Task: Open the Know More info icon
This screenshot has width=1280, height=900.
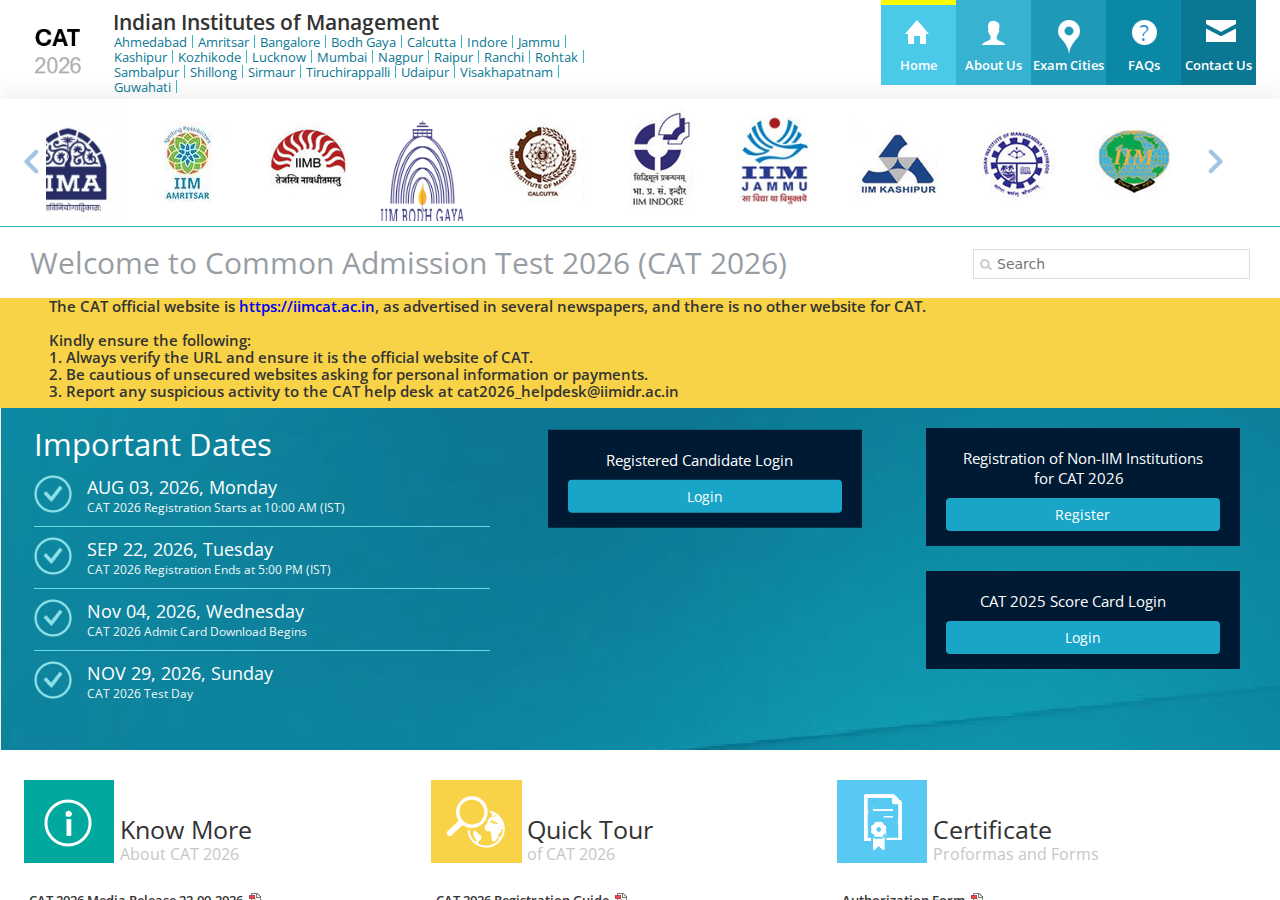Action: click(69, 822)
